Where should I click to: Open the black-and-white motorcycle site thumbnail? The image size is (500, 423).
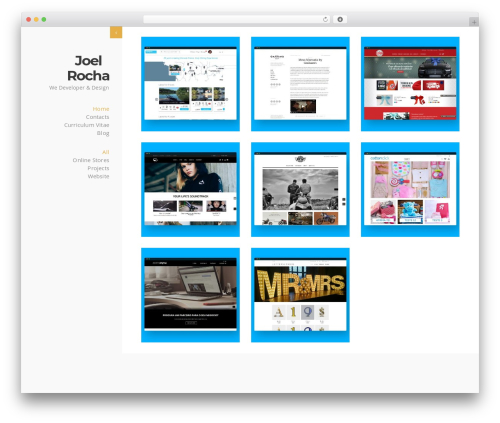point(300,189)
